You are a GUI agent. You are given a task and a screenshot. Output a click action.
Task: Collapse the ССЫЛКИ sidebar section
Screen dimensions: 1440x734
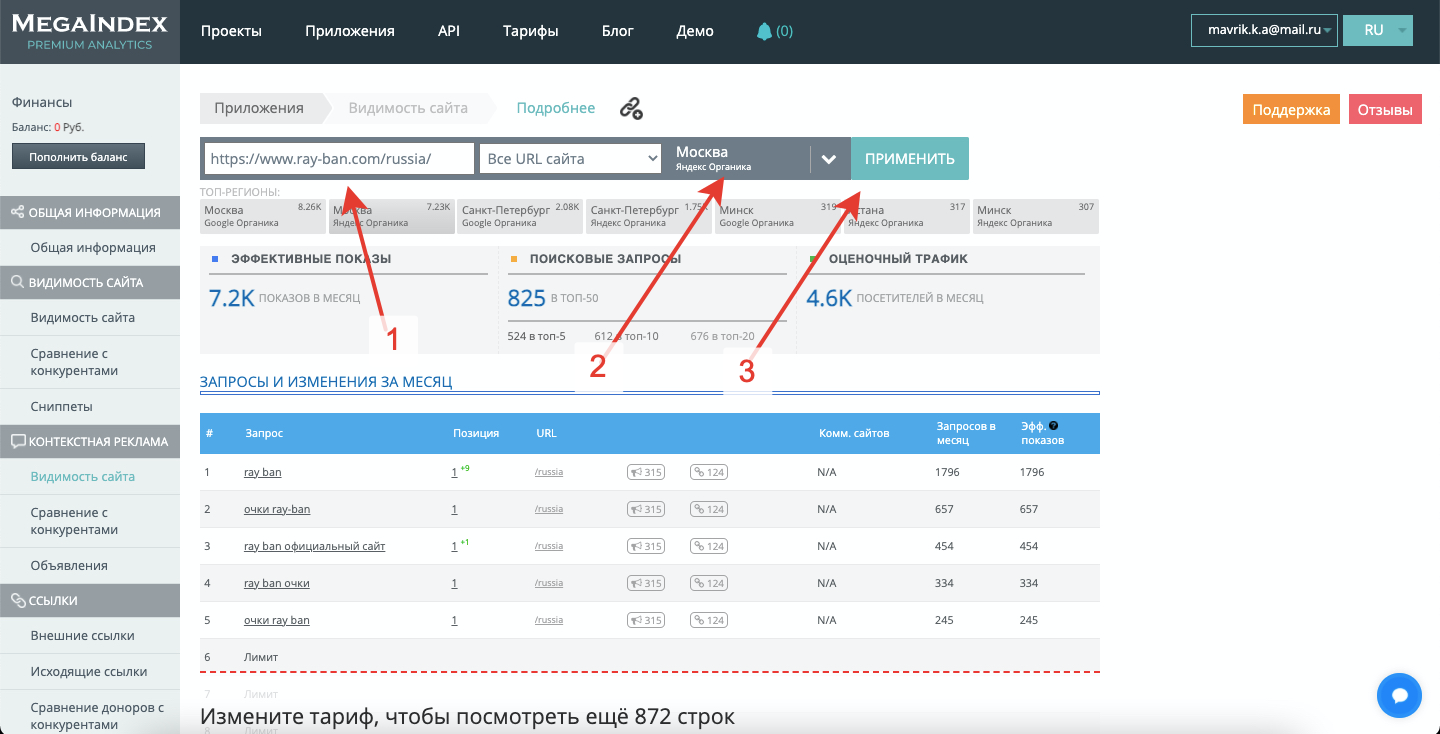tap(90, 600)
